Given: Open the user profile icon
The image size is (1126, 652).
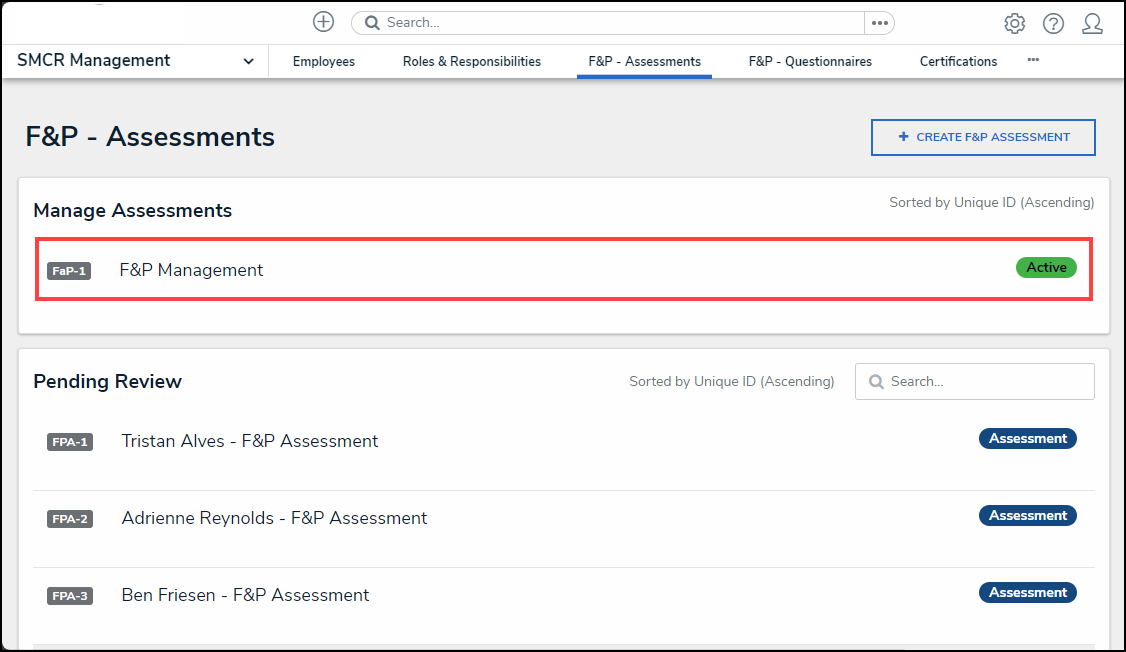Looking at the screenshot, I should [1092, 23].
